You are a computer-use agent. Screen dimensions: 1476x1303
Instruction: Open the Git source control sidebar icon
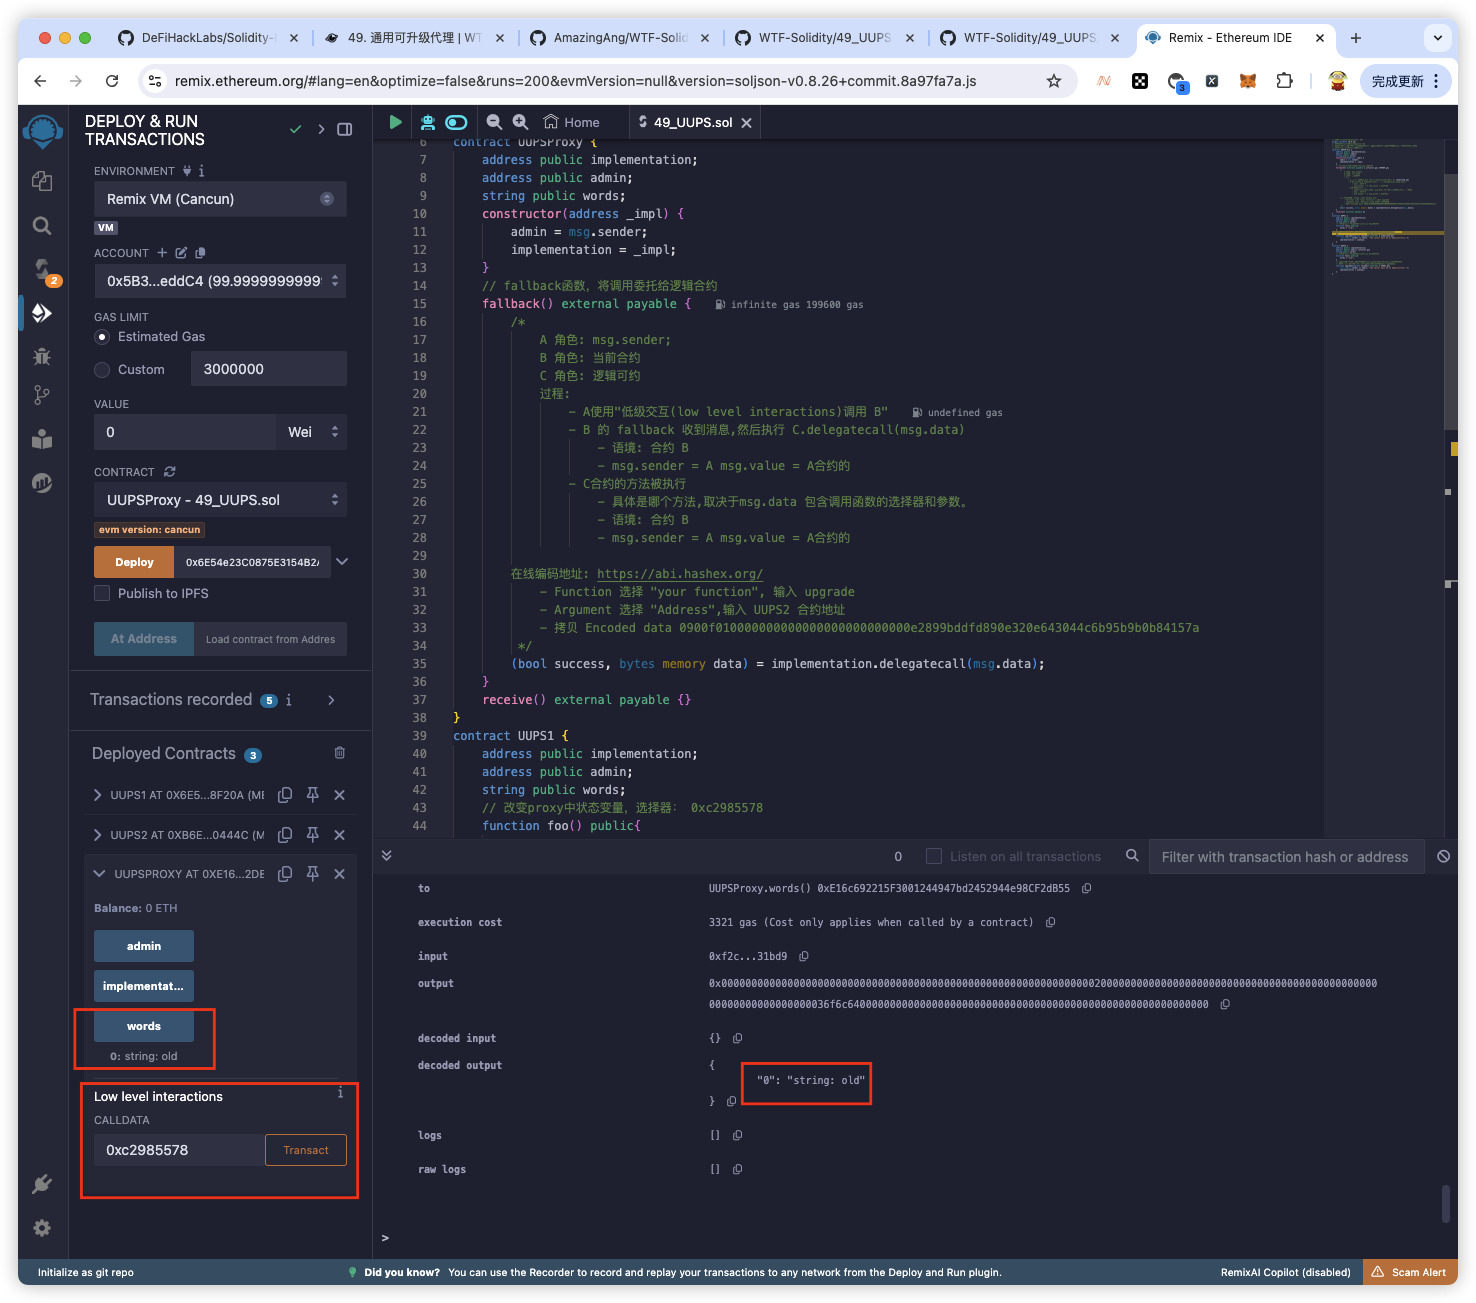coord(42,395)
